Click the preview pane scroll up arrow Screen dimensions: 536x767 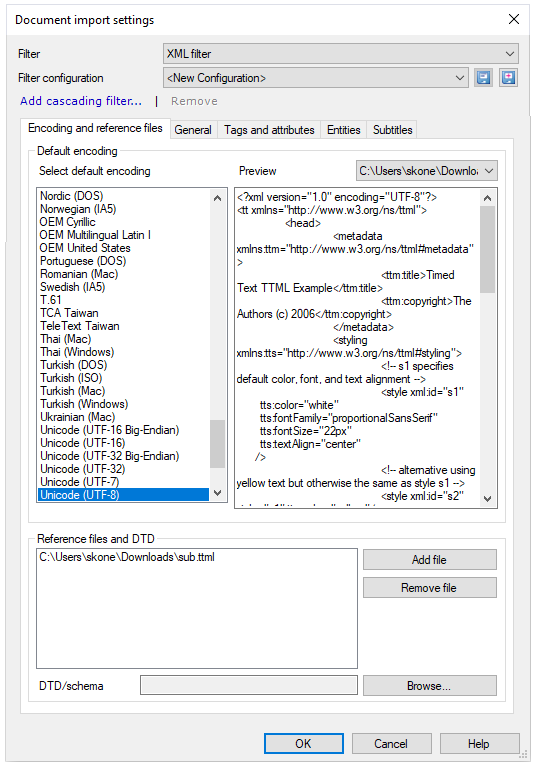point(487,198)
